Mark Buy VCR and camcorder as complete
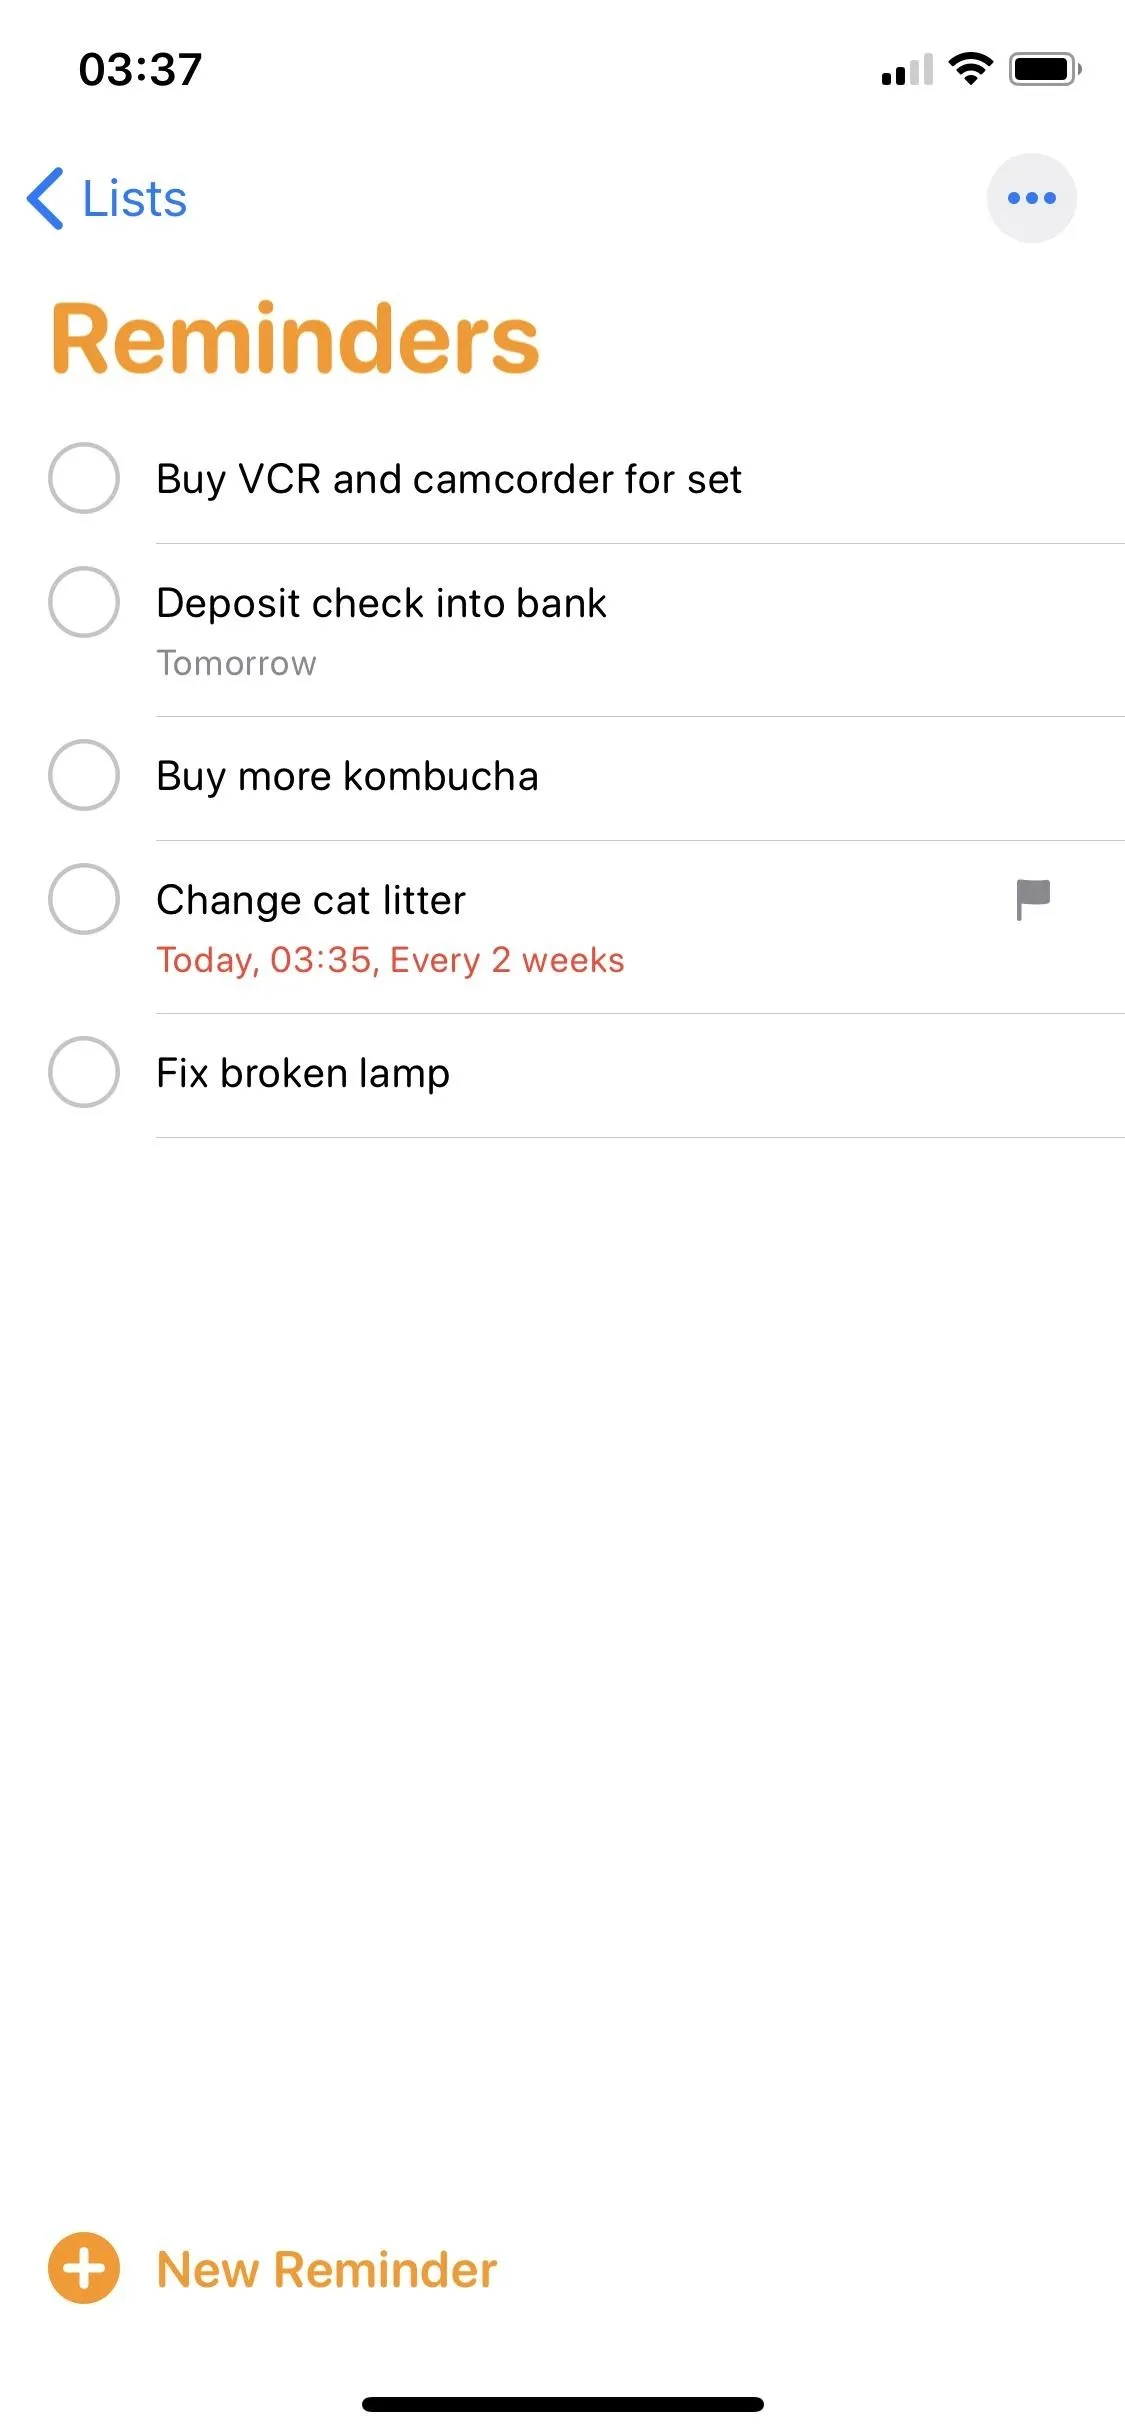This screenshot has width=1125, height=2436. (84, 478)
